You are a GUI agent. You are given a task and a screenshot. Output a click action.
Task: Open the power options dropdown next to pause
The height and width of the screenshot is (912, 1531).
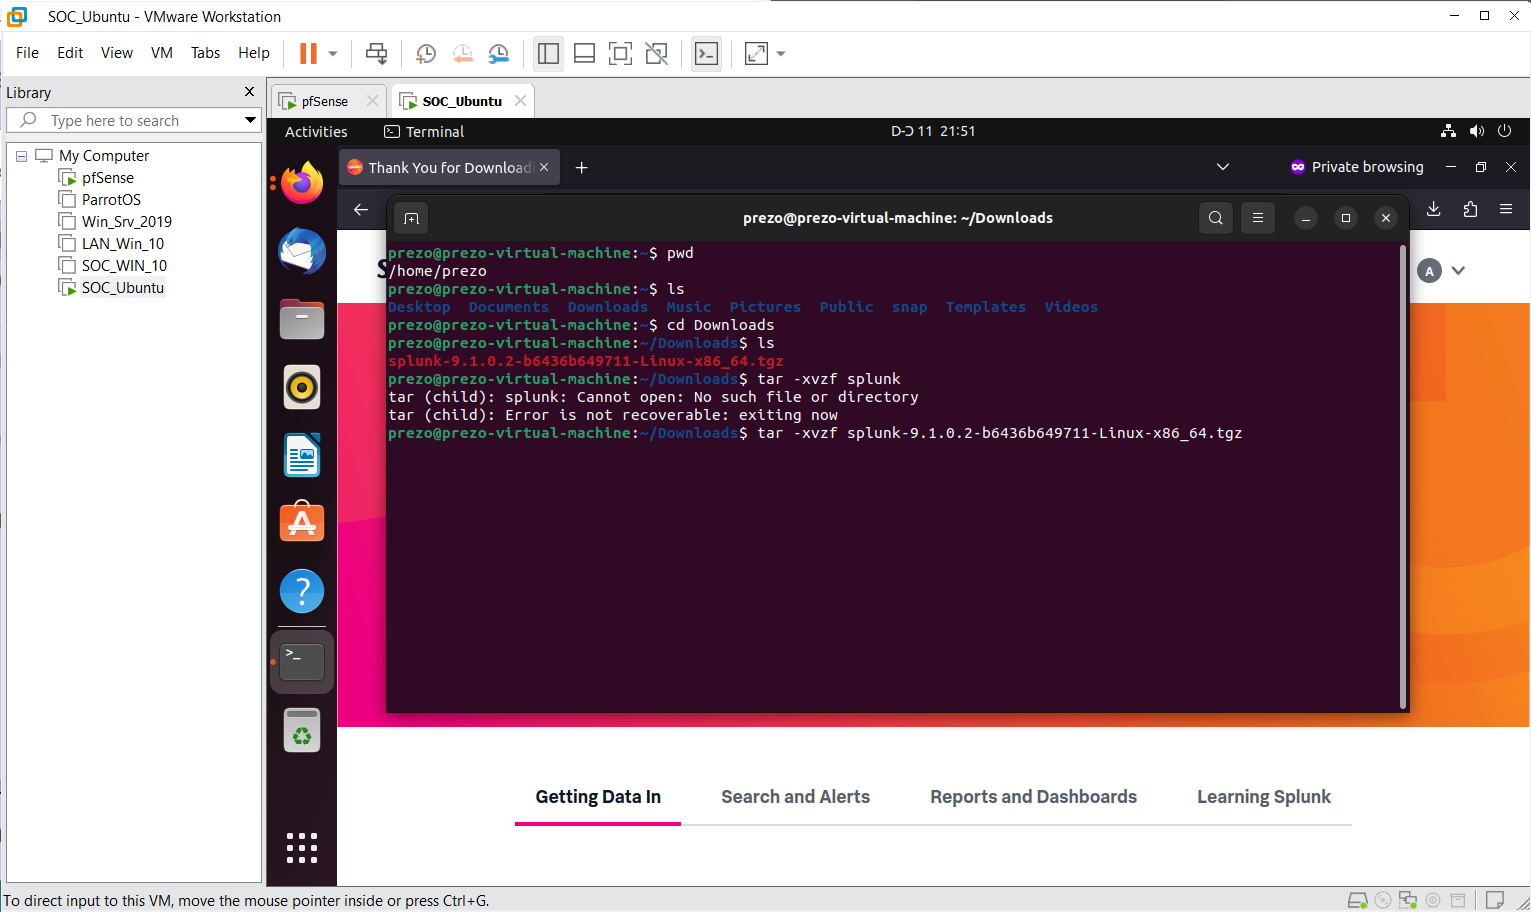tap(333, 54)
